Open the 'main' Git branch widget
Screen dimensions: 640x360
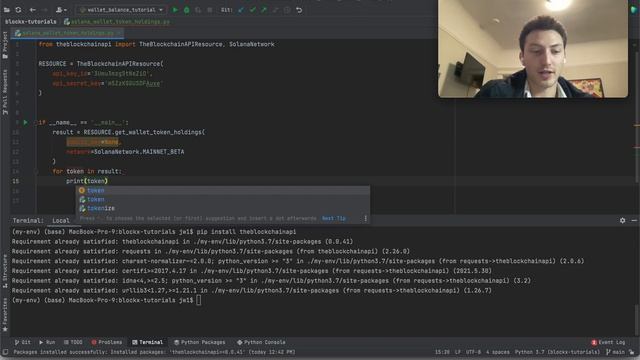point(616,352)
